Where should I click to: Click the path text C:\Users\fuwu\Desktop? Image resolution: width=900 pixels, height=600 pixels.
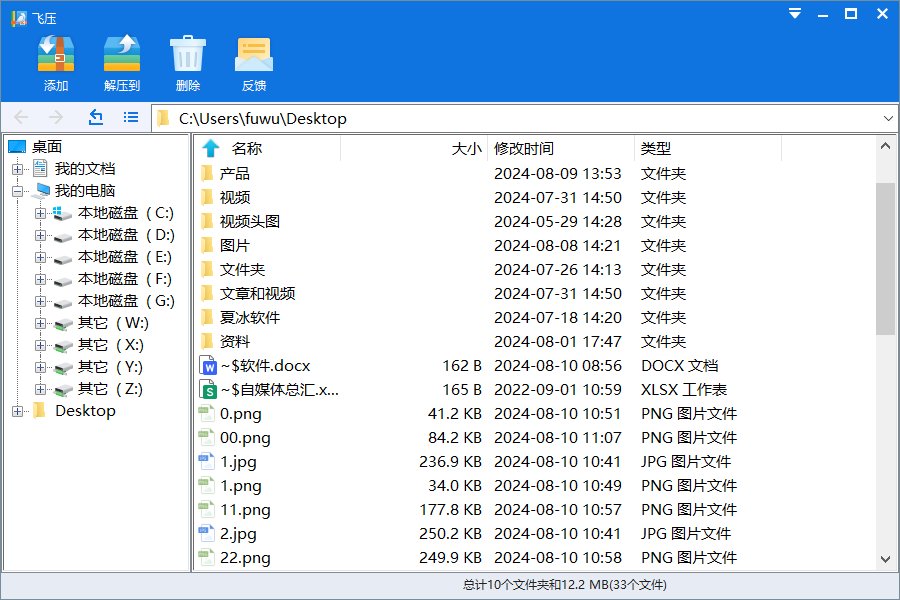tap(263, 118)
